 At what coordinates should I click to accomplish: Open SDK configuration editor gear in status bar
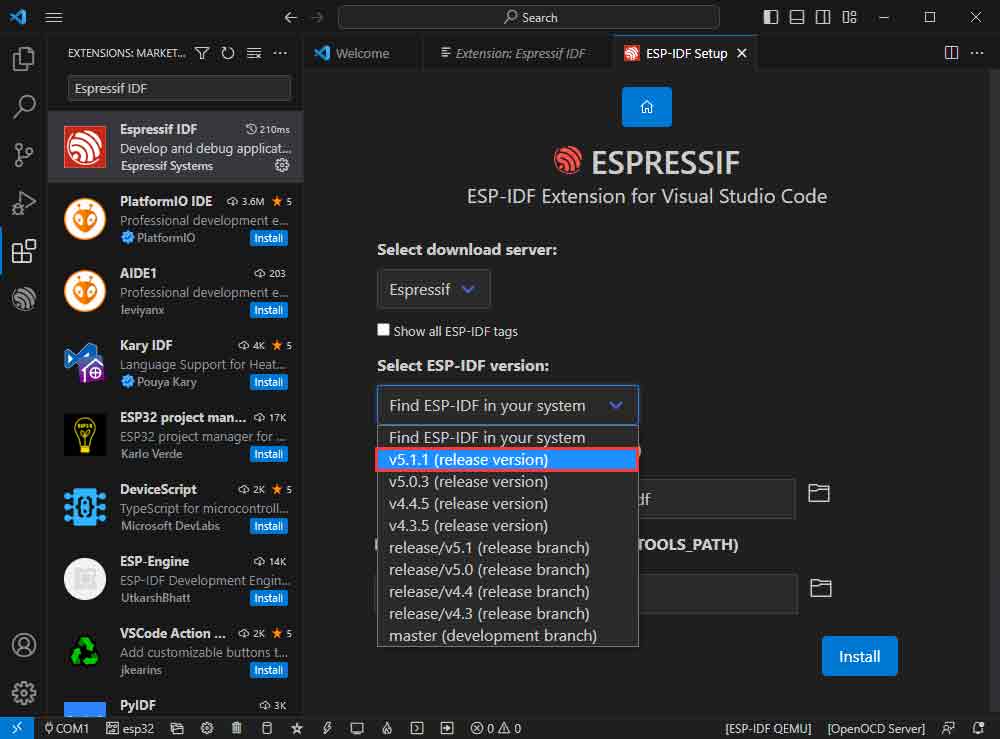point(207,728)
